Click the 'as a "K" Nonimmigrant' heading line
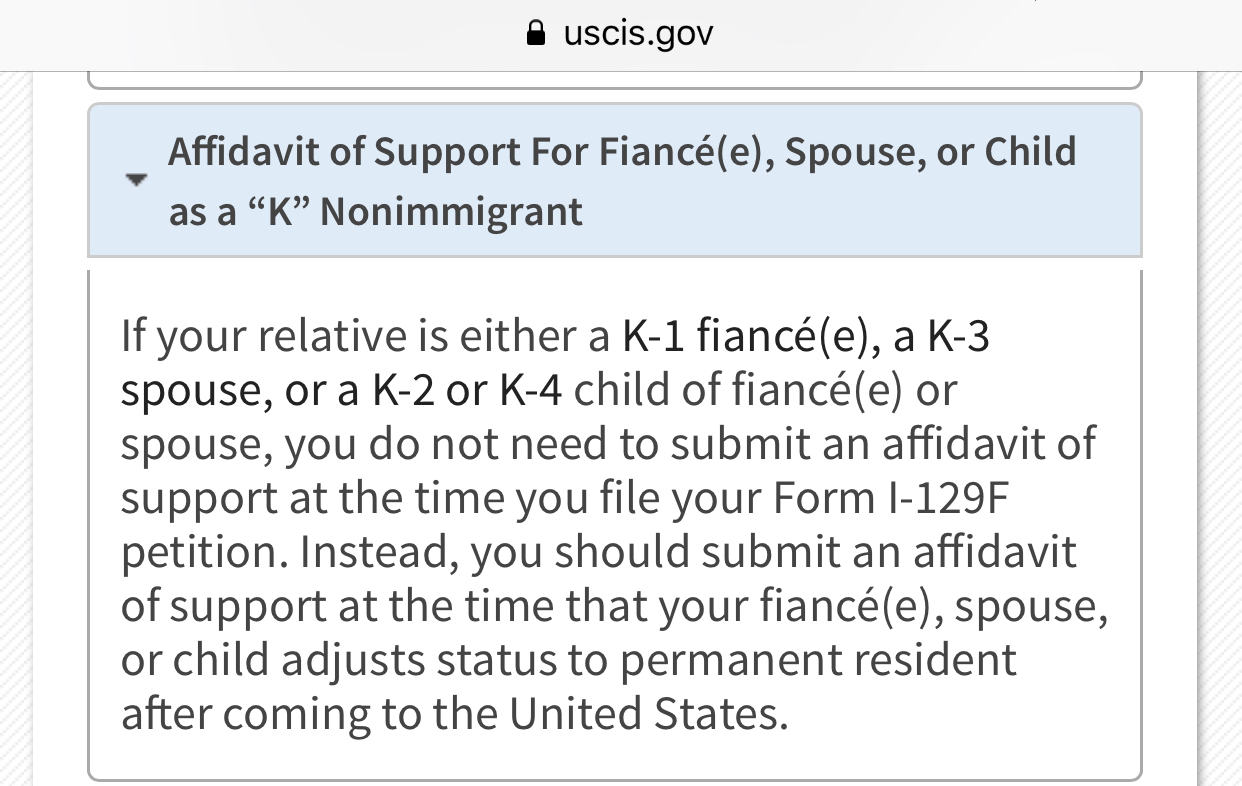The width and height of the screenshot is (1242, 786). 375,212
